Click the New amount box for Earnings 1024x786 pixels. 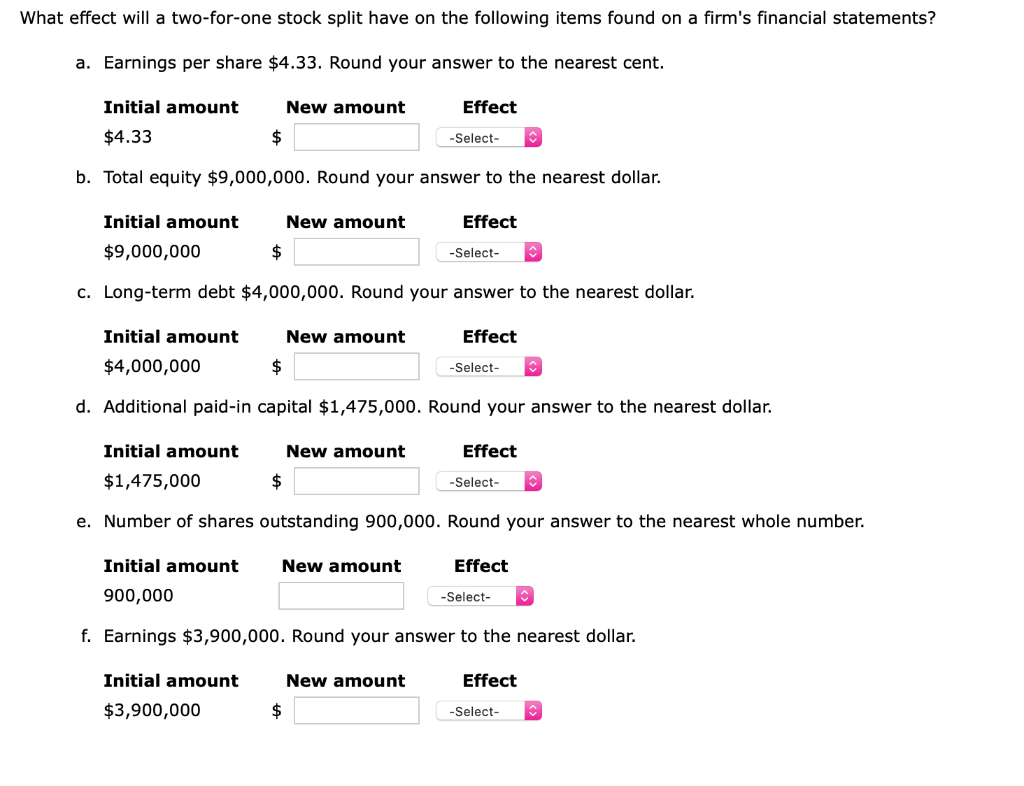pyautogui.click(x=356, y=710)
